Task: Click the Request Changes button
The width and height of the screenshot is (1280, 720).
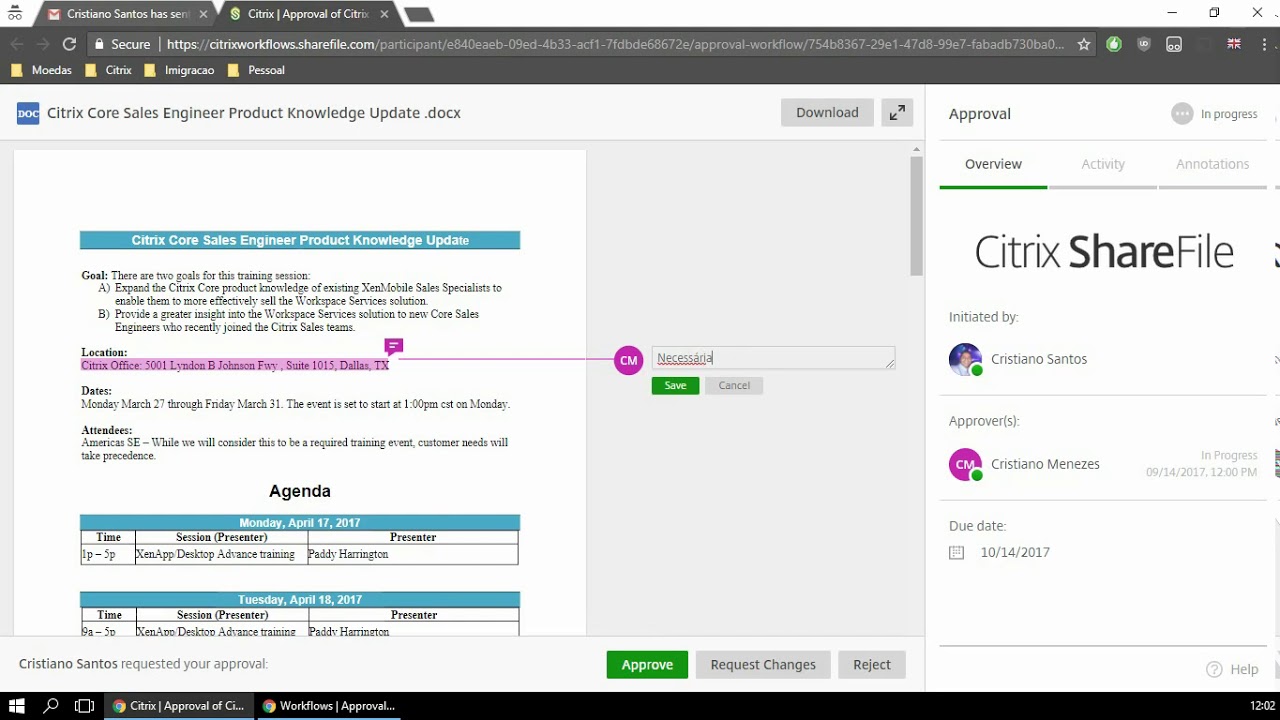Action: coord(763,665)
